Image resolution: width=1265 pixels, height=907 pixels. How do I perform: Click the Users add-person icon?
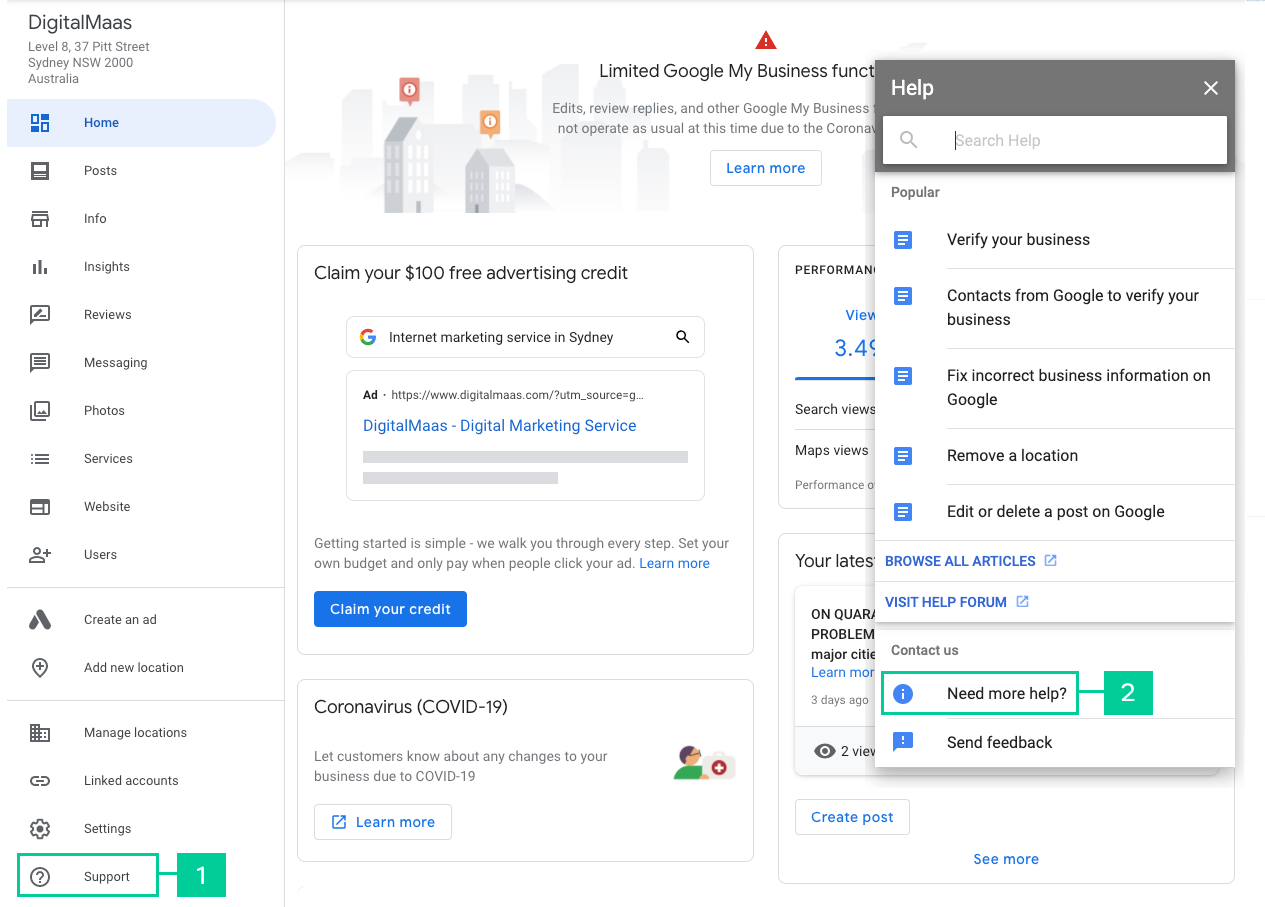[x=40, y=555]
